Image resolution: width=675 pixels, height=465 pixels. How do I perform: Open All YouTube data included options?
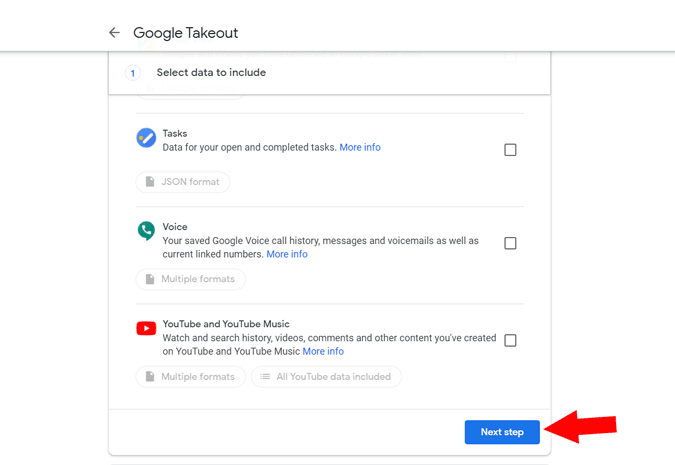(326, 377)
